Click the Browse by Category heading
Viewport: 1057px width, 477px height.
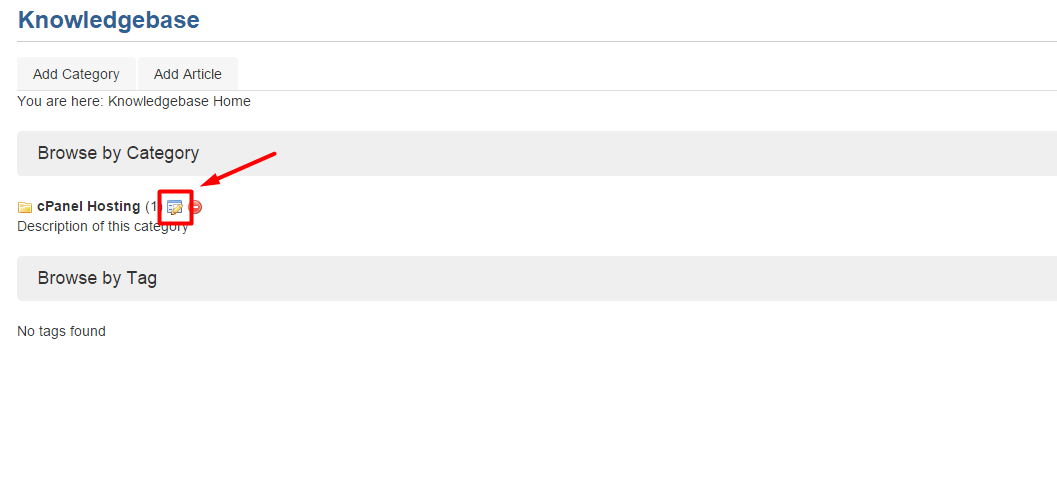(x=118, y=153)
